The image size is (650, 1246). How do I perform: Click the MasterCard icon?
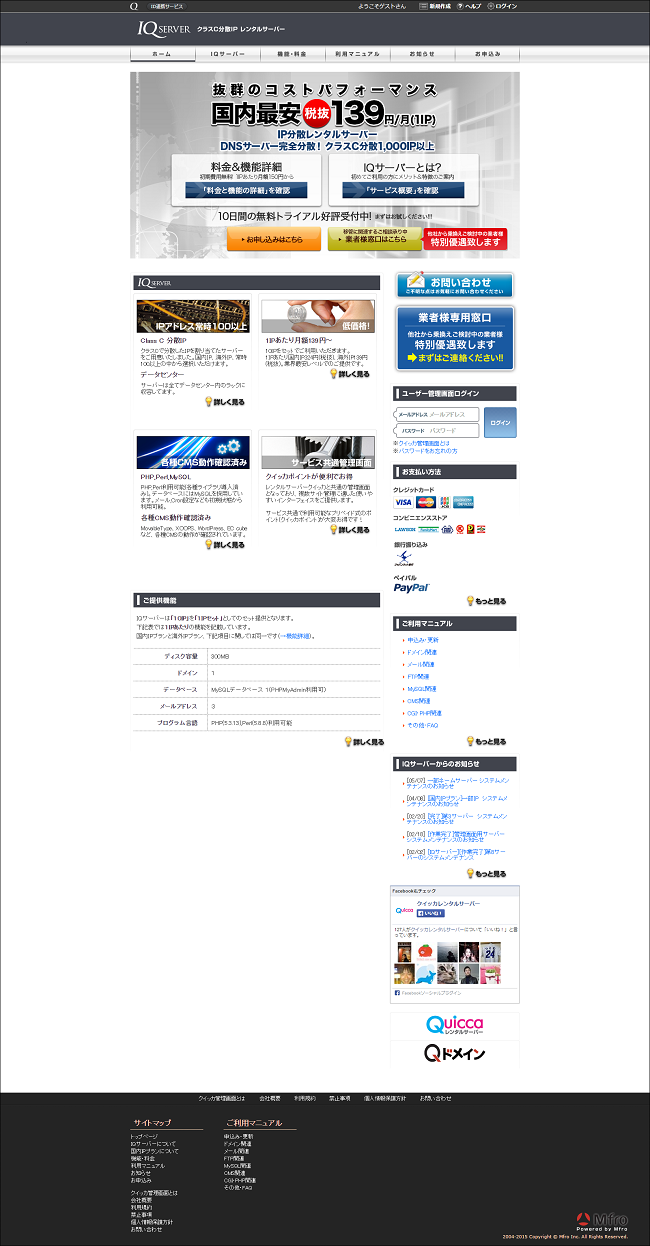pyautogui.click(x=425, y=502)
